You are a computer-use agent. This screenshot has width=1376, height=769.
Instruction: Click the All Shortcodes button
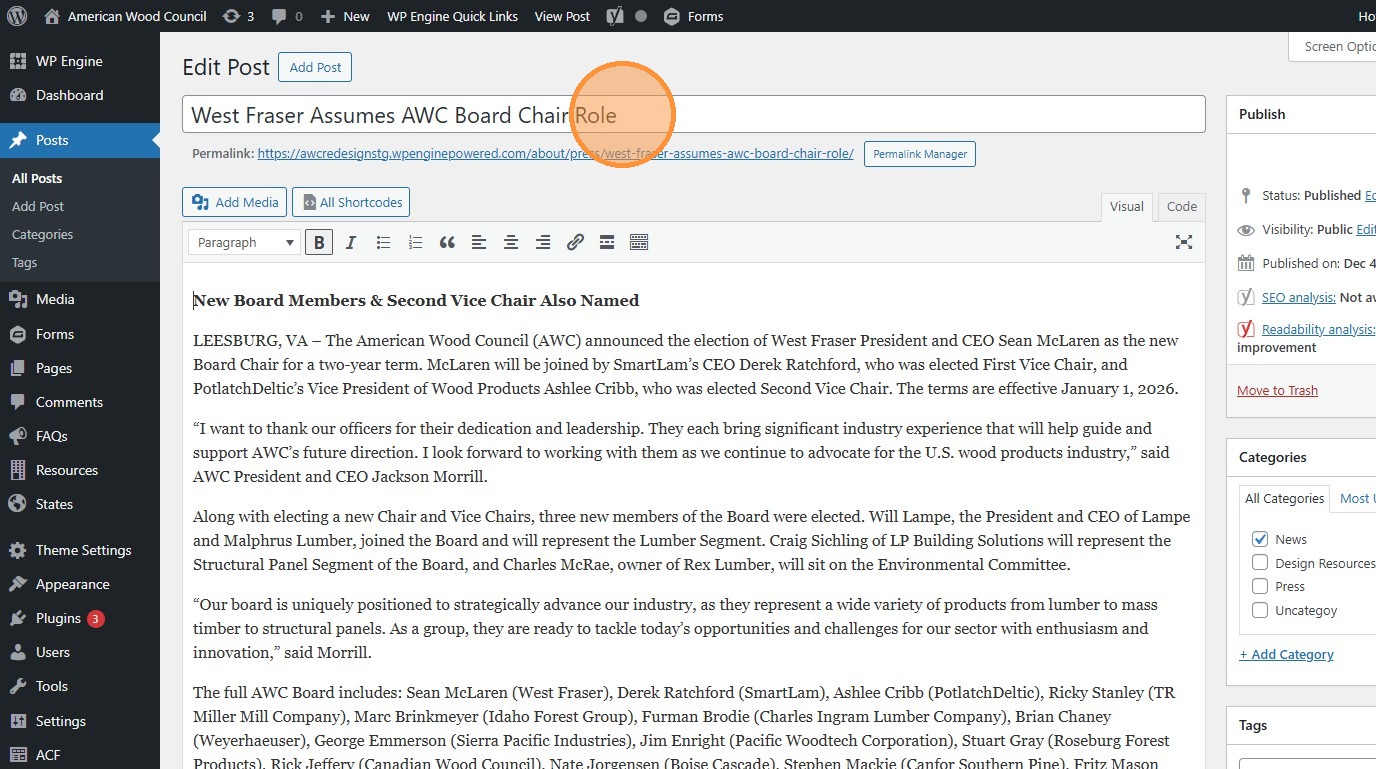[x=351, y=202]
